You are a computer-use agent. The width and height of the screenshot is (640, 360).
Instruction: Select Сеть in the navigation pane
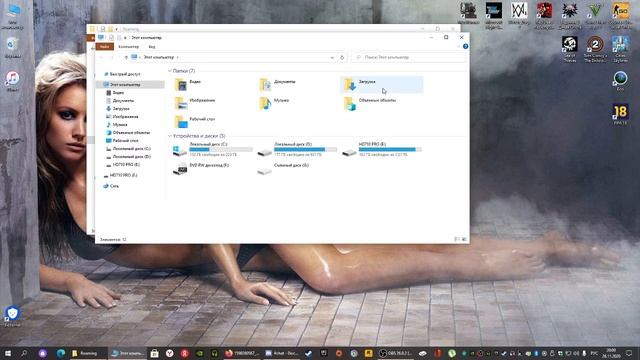115,186
